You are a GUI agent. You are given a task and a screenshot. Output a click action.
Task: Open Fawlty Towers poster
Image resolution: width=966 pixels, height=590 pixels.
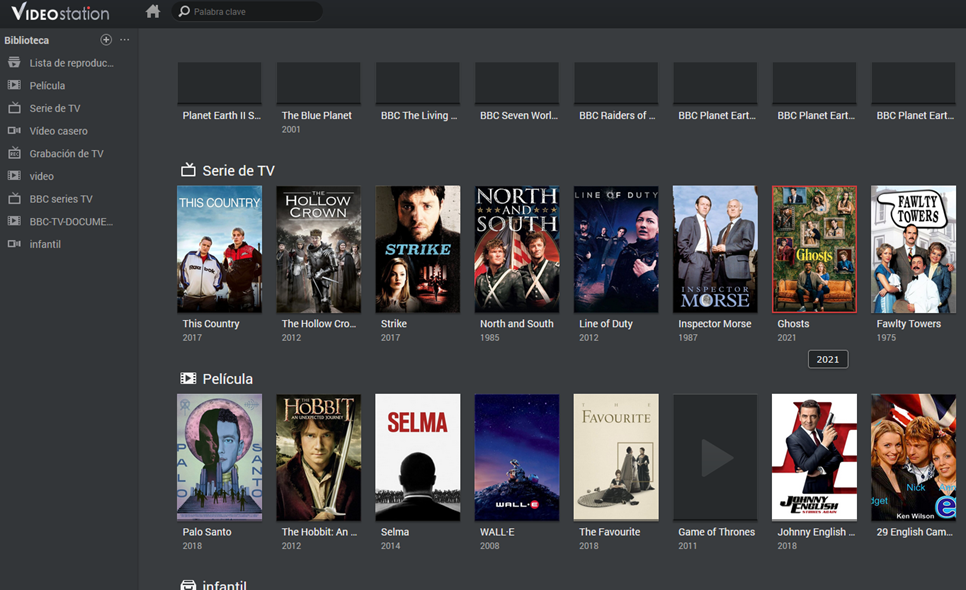coord(914,249)
